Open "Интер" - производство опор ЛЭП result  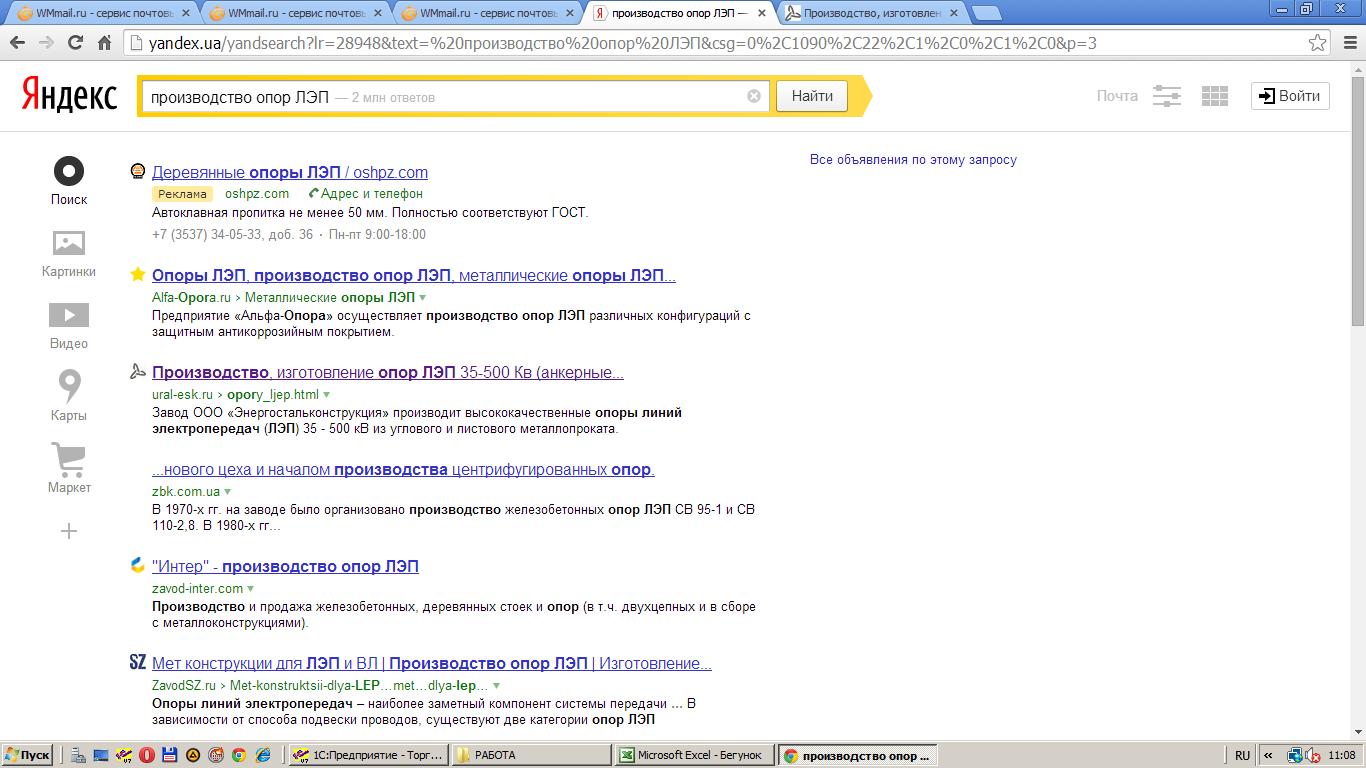coord(285,567)
